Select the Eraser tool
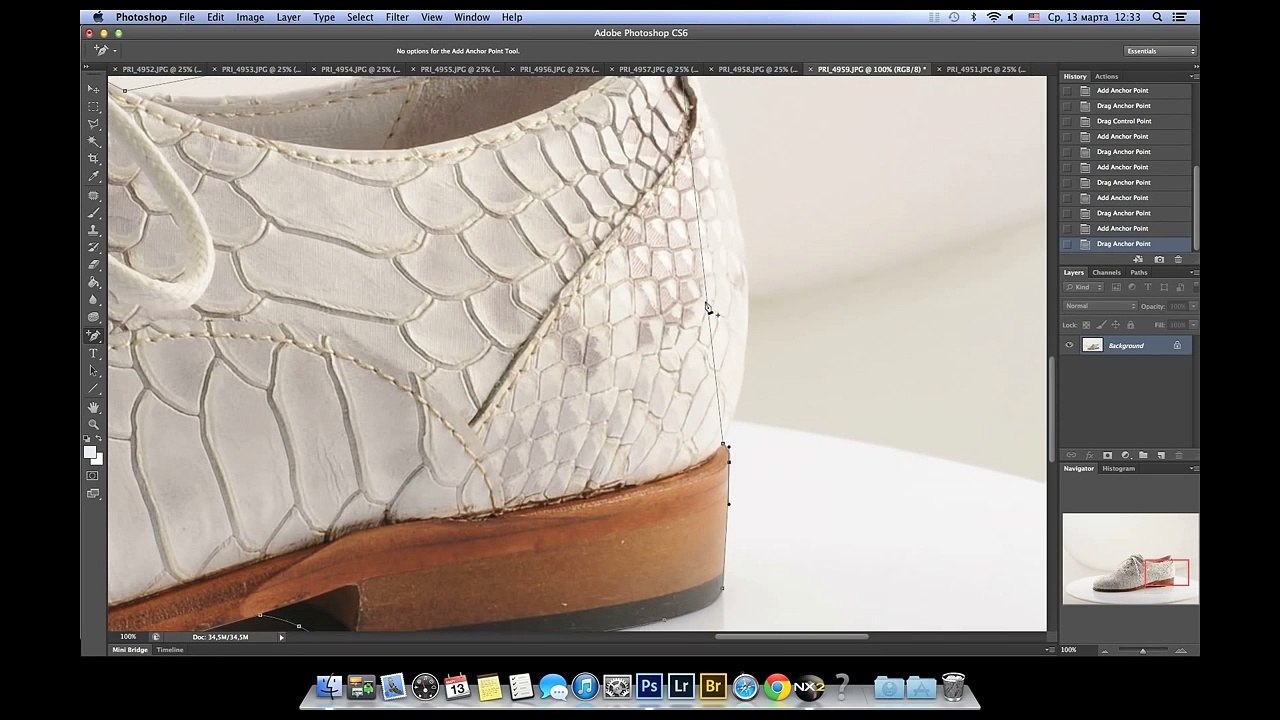 (x=94, y=265)
